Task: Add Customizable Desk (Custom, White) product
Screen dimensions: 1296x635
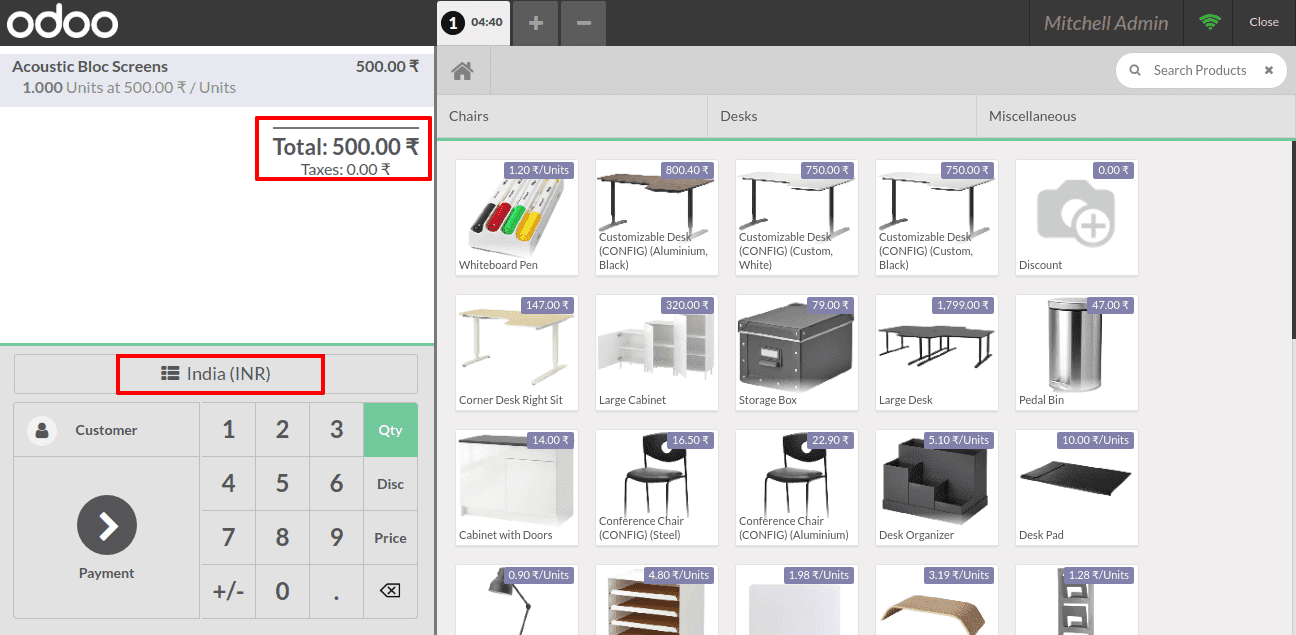Action: point(797,217)
